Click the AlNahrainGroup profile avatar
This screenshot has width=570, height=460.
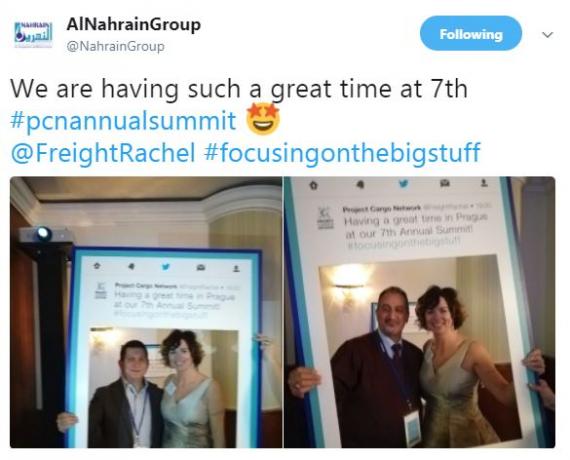[x=33, y=35]
